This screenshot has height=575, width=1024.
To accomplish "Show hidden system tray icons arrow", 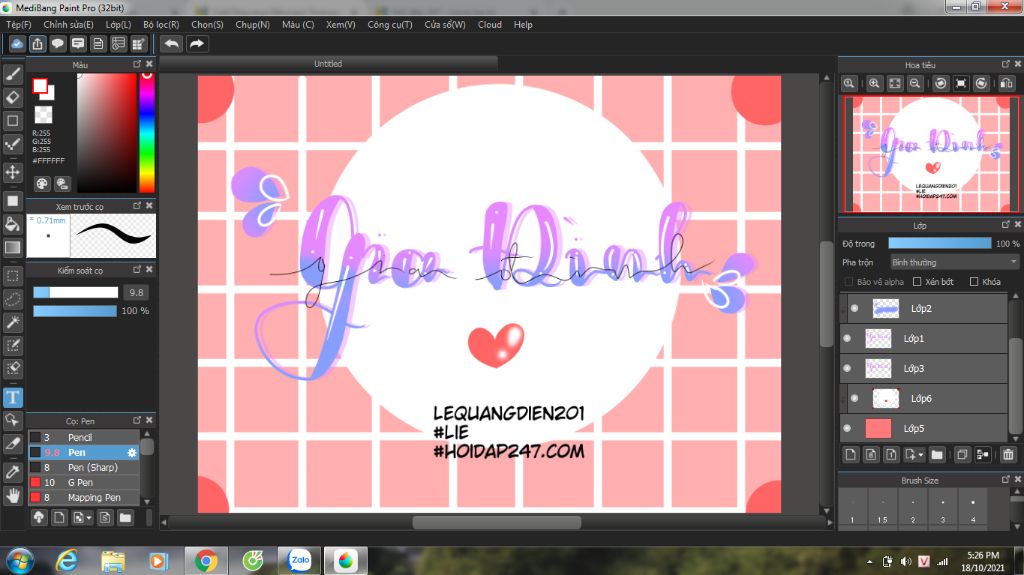I will pos(869,561).
